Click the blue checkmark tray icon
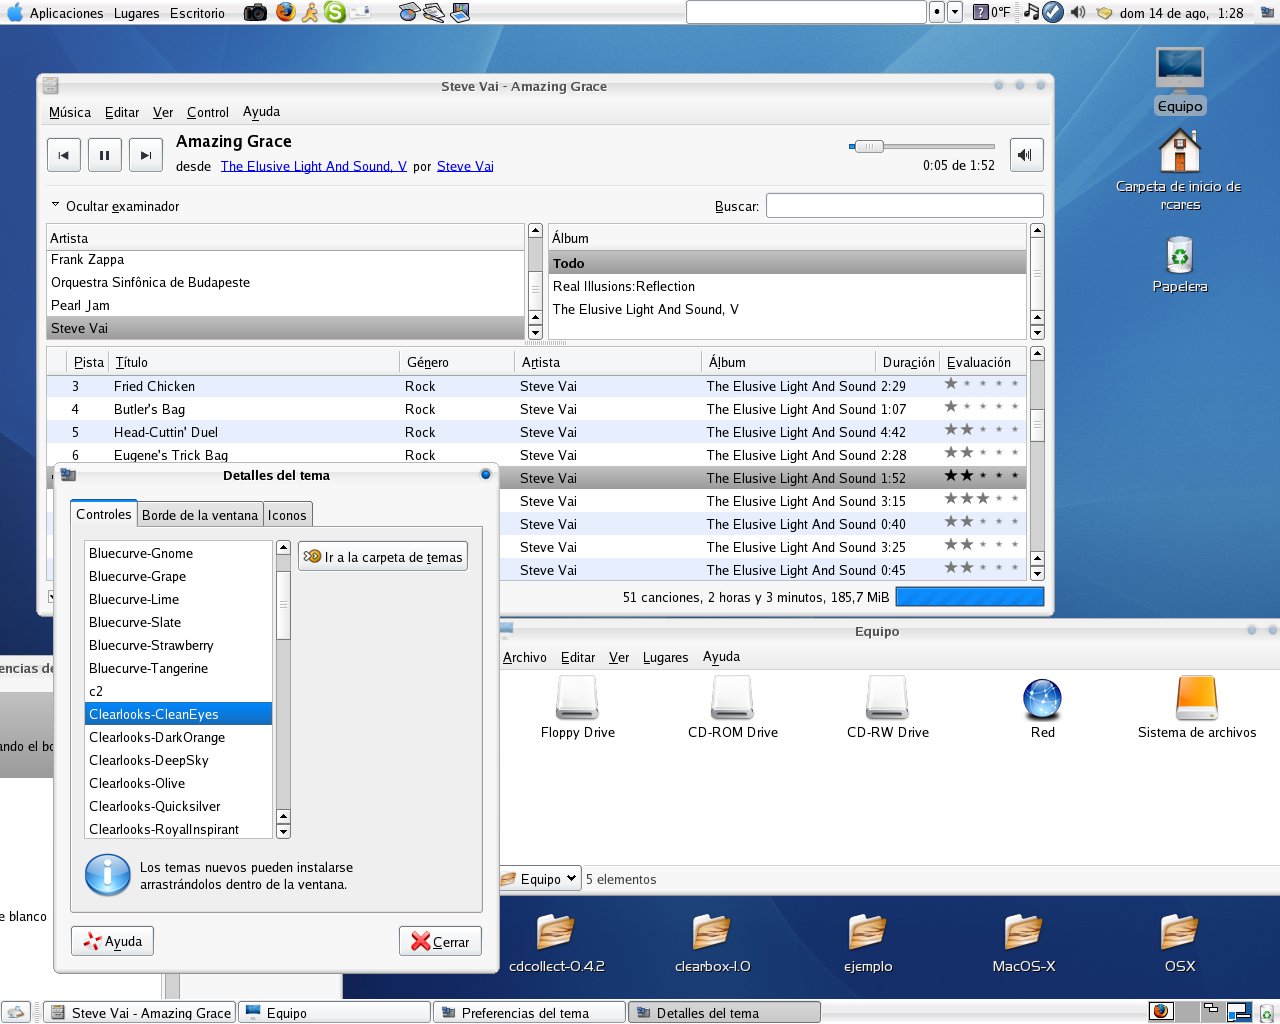This screenshot has height=1024, width=1280. click(1052, 12)
